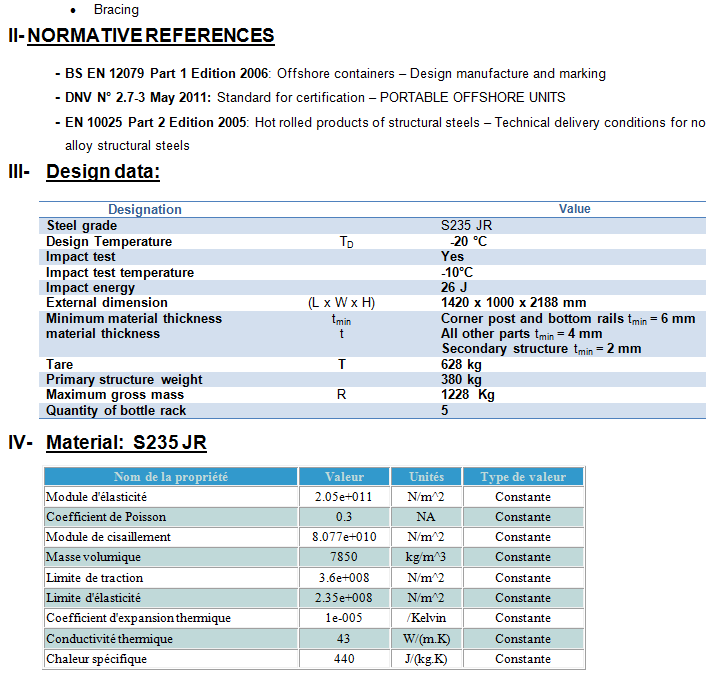
Task: Click the 'Valeur' column header
Action: click(x=344, y=476)
